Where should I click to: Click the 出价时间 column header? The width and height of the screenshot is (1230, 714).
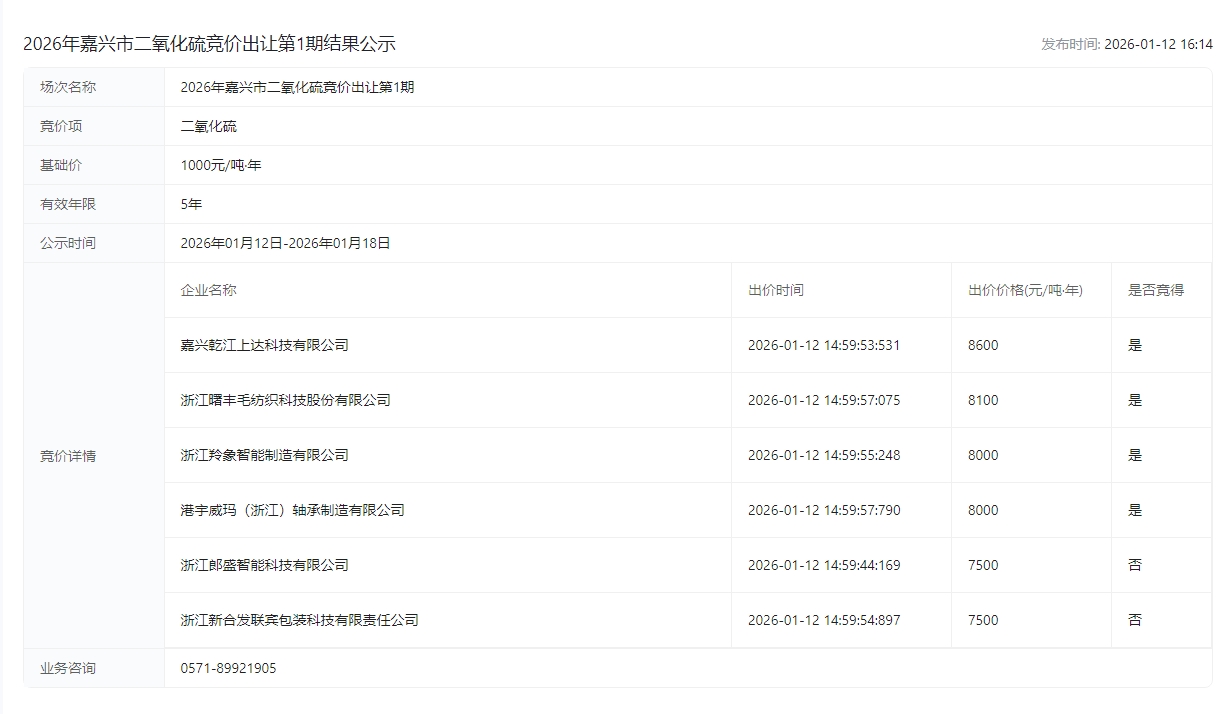775,290
